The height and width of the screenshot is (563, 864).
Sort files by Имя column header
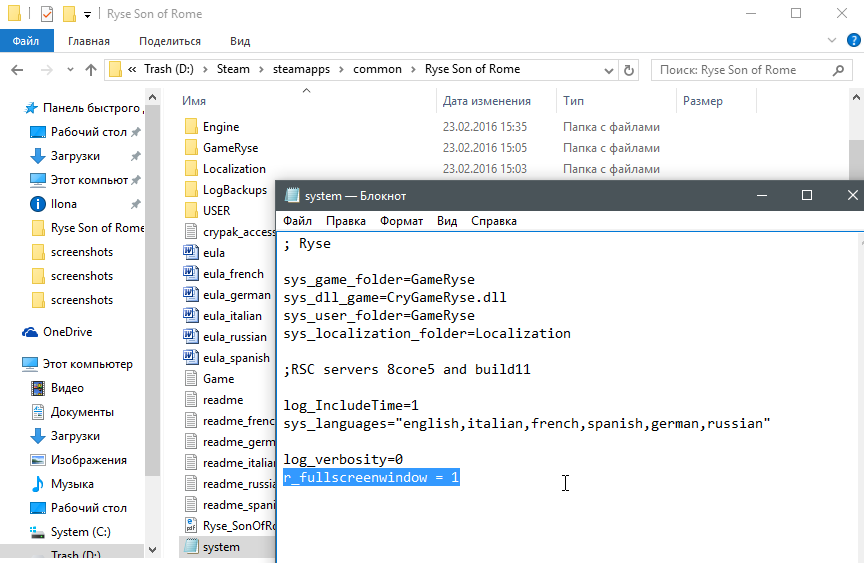[194, 101]
